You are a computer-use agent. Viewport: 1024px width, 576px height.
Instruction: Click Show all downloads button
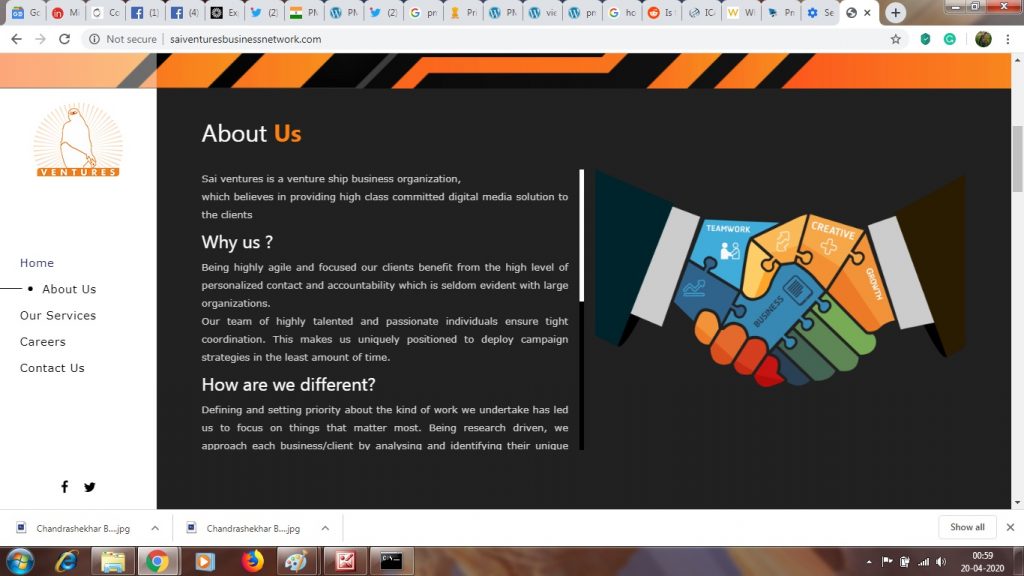click(x=967, y=527)
